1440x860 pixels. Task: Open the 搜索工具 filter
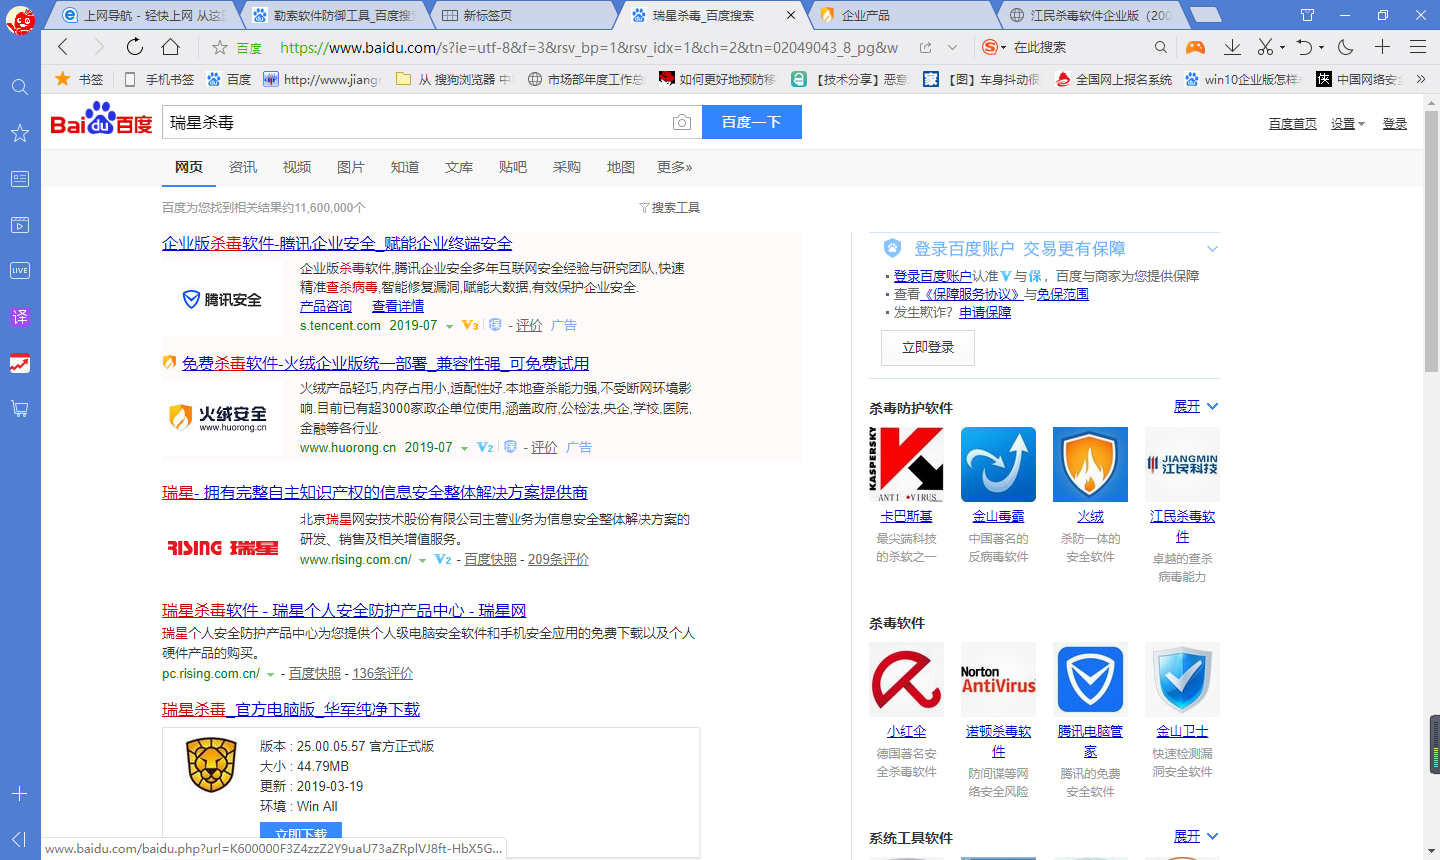point(670,208)
